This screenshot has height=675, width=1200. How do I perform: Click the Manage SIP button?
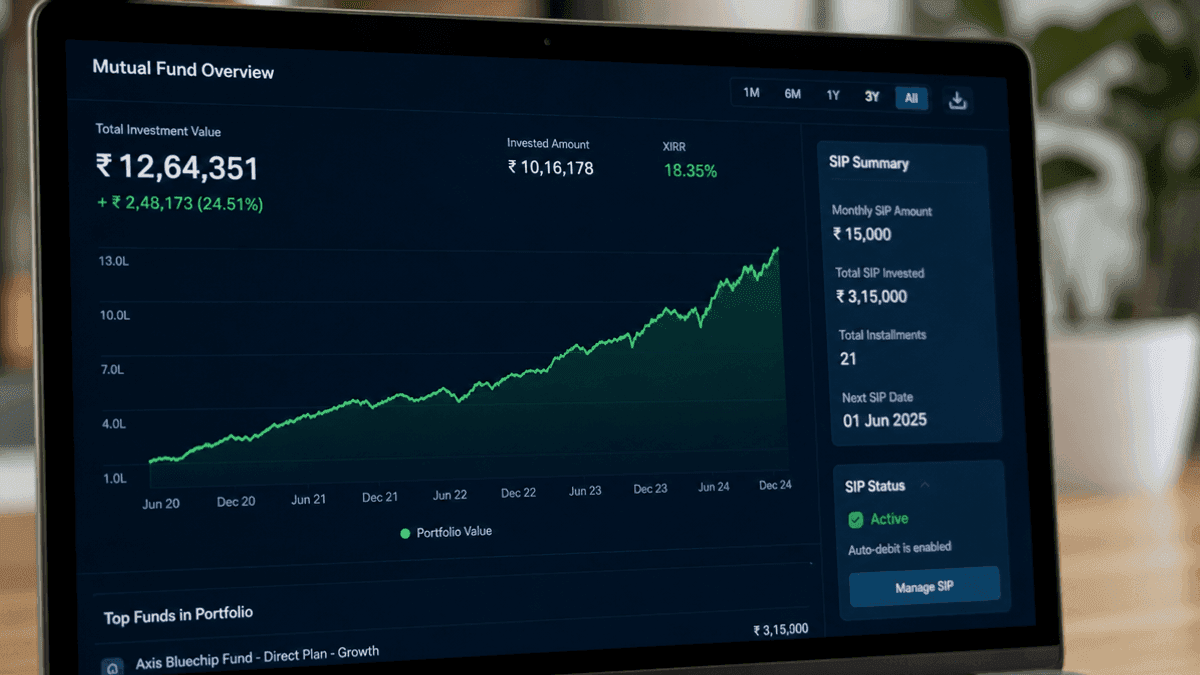[924, 586]
